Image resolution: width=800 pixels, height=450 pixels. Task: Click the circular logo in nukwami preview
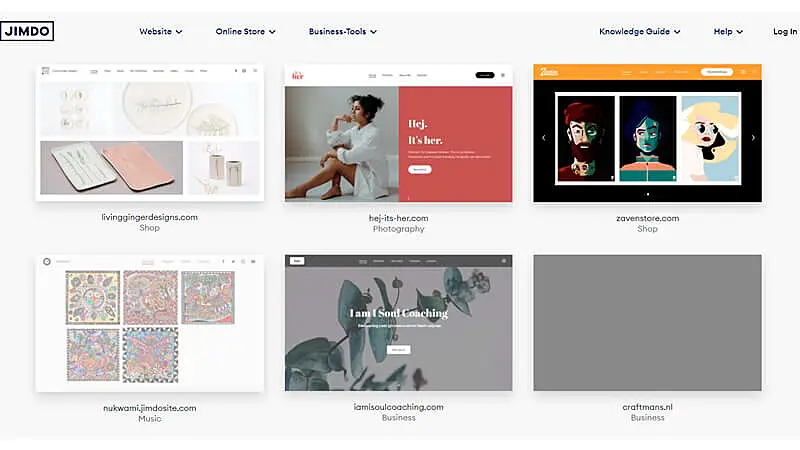tap(46, 261)
